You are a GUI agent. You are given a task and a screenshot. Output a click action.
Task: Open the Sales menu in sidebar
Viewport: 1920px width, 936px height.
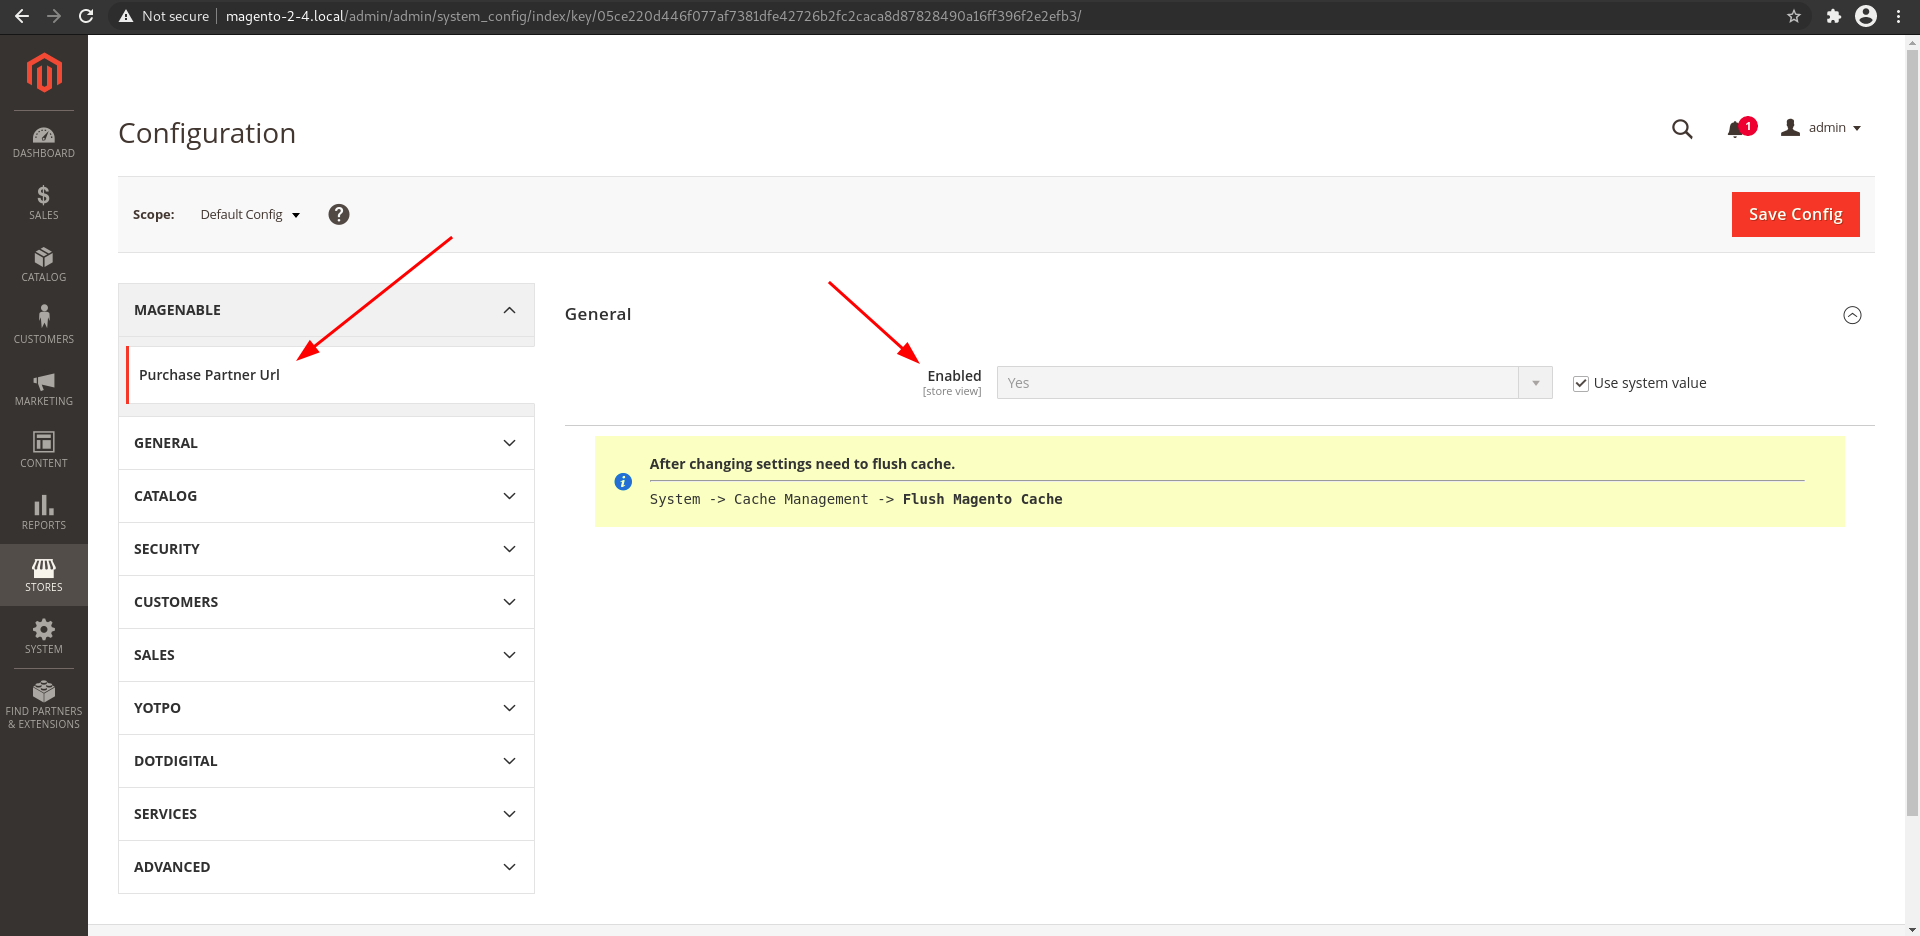pos(44,203)
